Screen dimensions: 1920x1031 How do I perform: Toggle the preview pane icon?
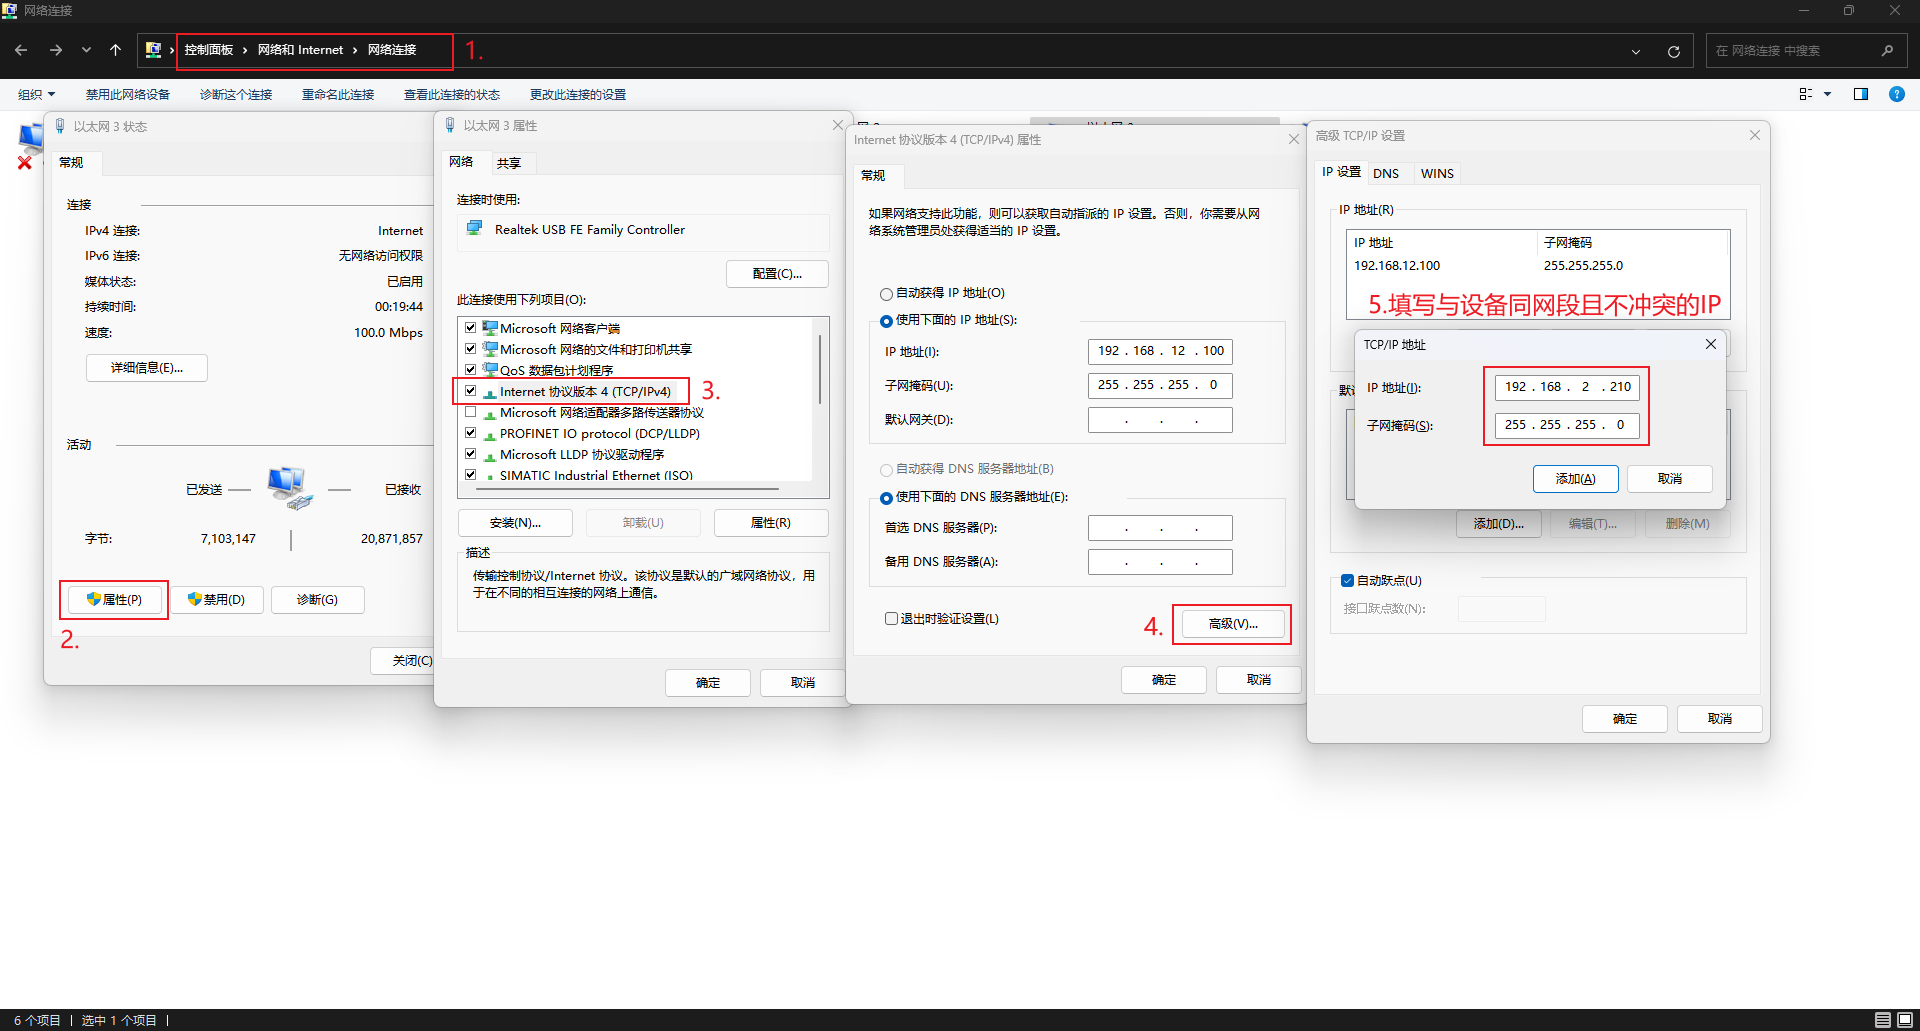[1861, 94]
